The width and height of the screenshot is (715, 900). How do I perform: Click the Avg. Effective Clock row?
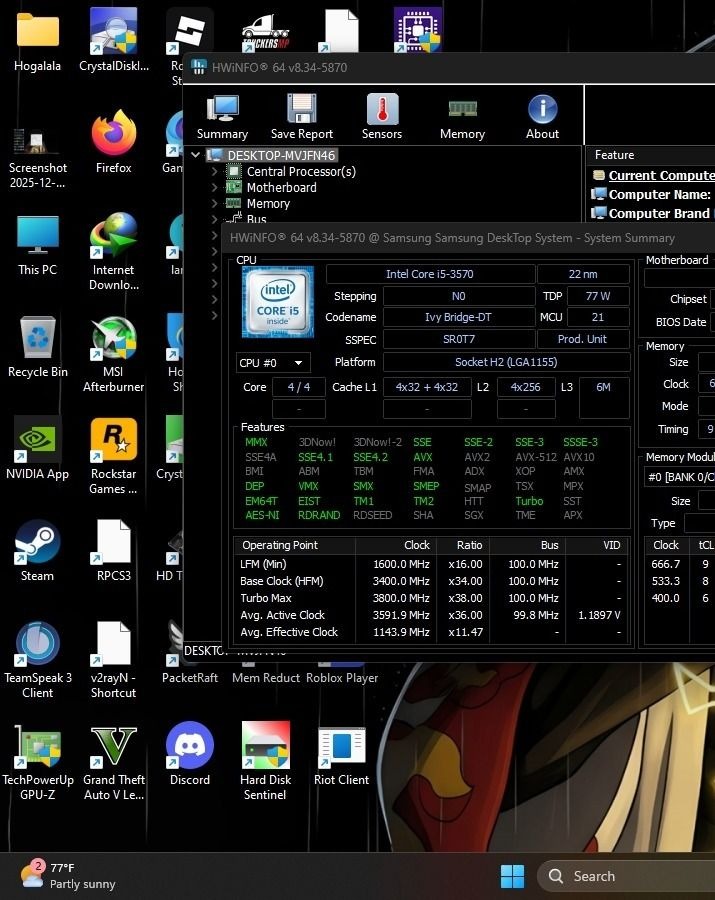click(430, 632)
